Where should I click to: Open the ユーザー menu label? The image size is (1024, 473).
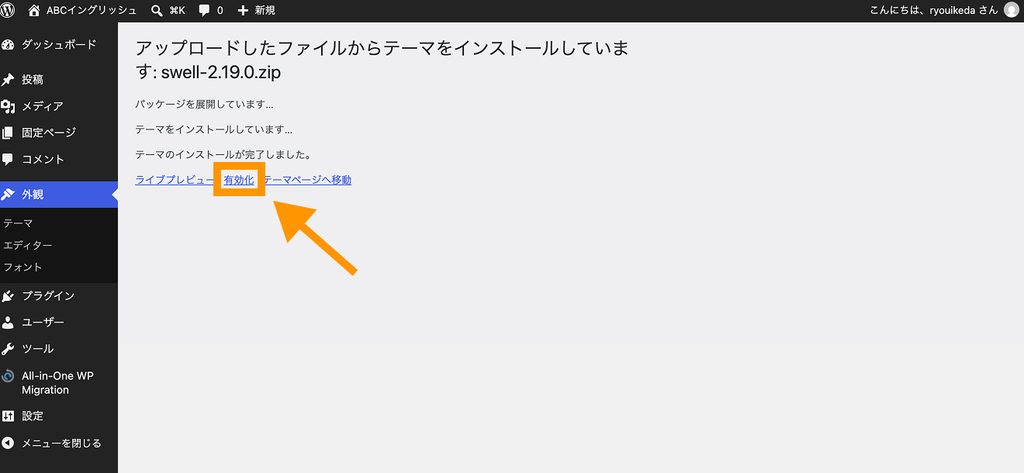click(43, 323)
